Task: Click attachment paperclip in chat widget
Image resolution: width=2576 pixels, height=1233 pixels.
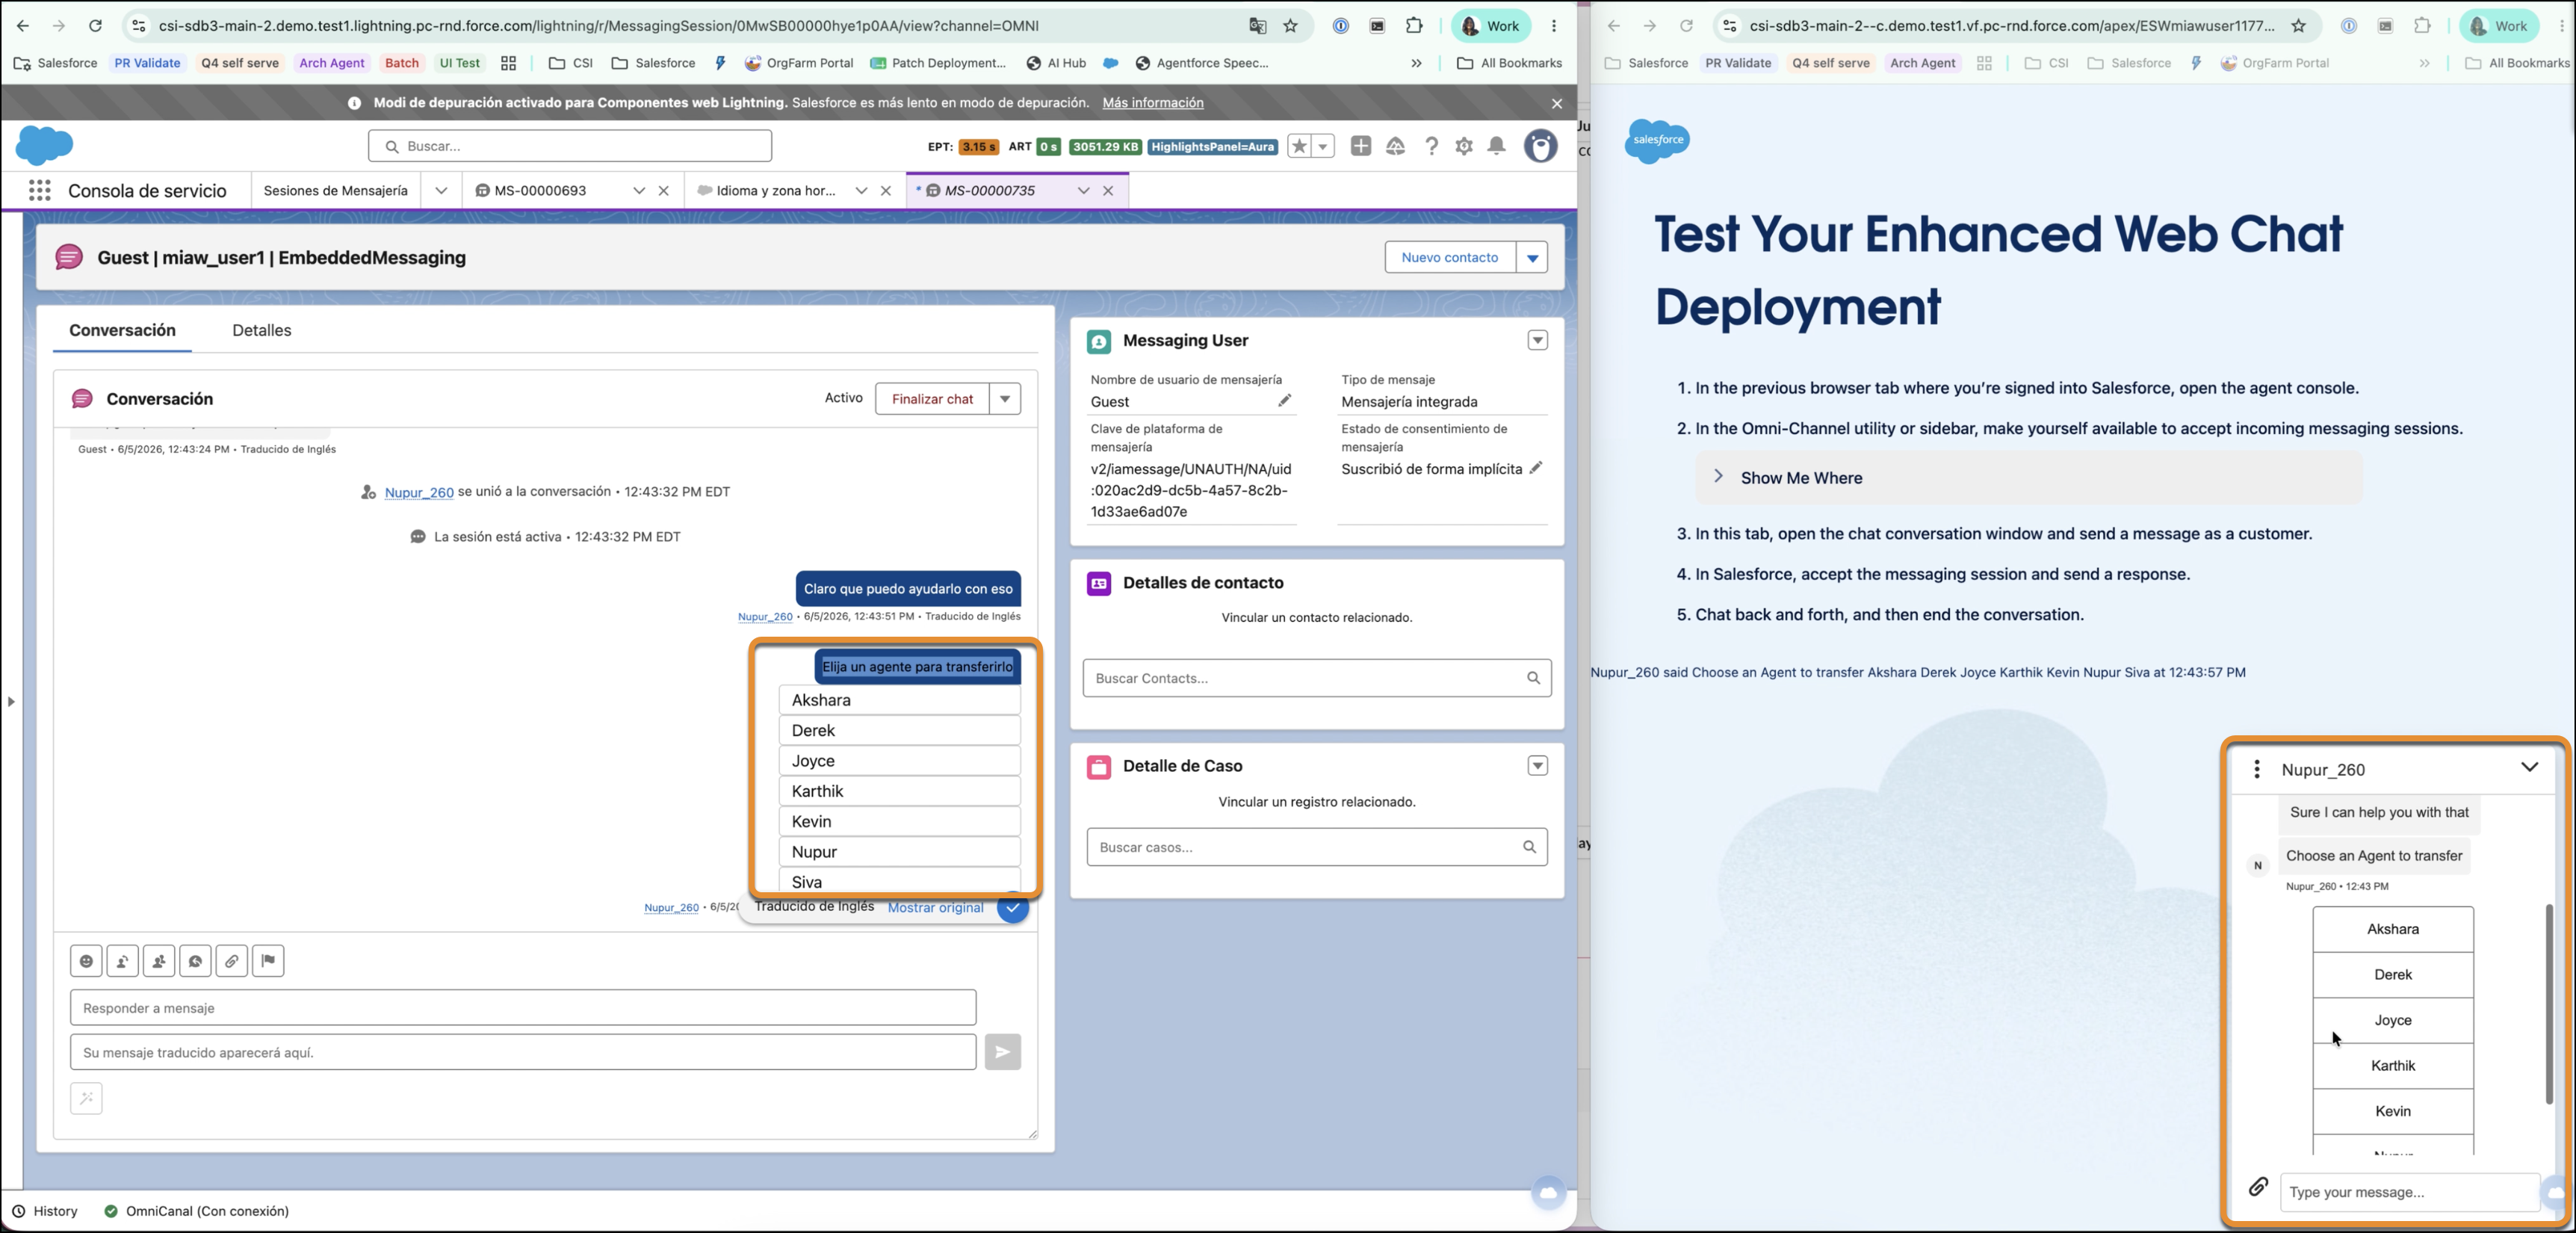Action: click(x=2258, y=1187)
